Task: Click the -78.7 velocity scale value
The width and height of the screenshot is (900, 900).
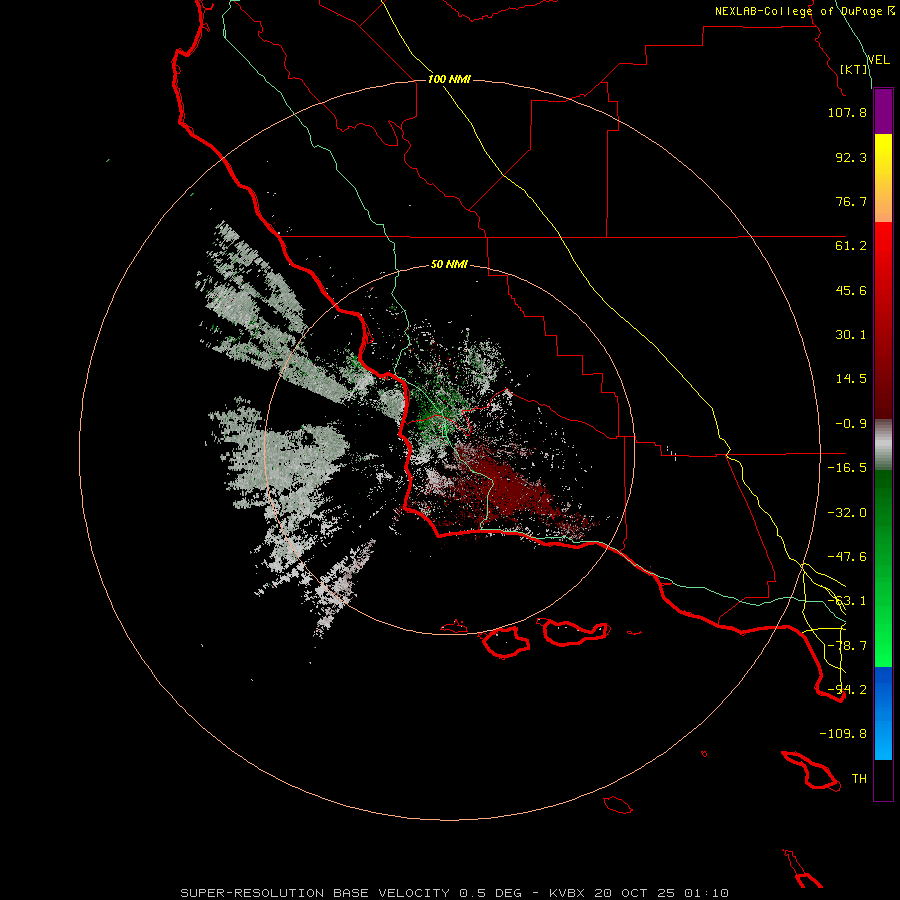Action: tap(847, 646)
